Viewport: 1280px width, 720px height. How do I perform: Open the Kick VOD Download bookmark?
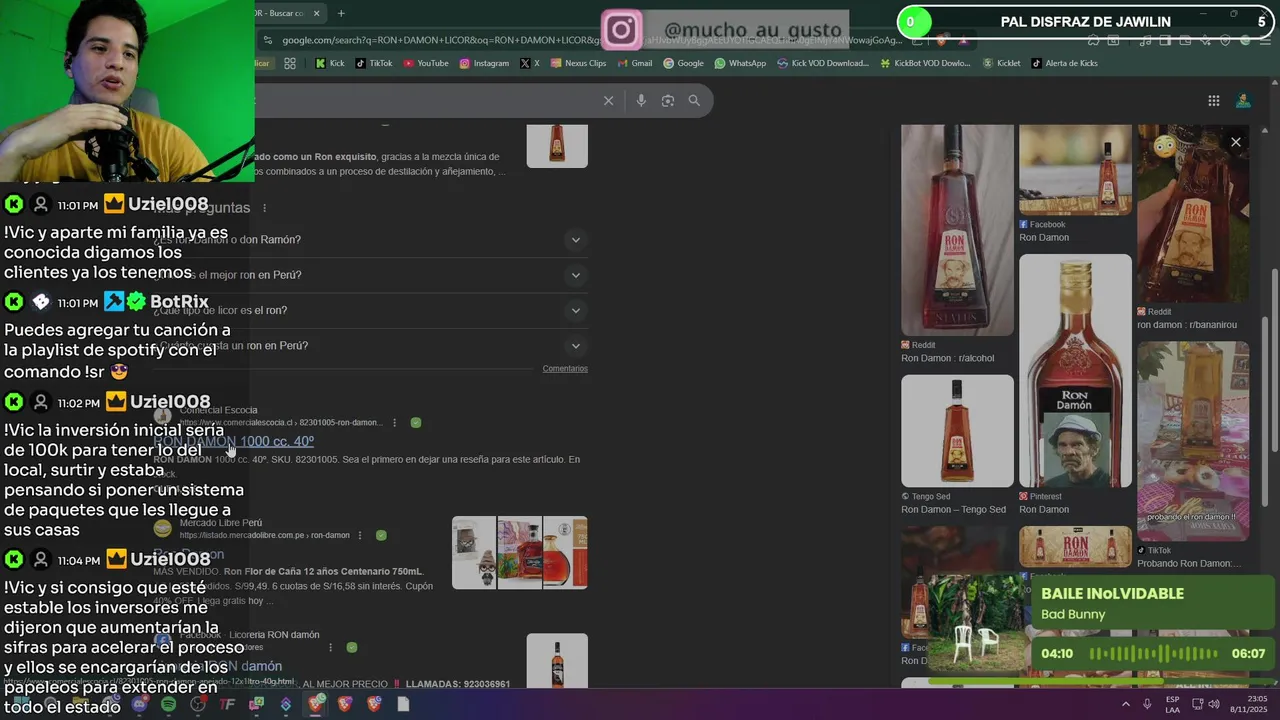823,63
